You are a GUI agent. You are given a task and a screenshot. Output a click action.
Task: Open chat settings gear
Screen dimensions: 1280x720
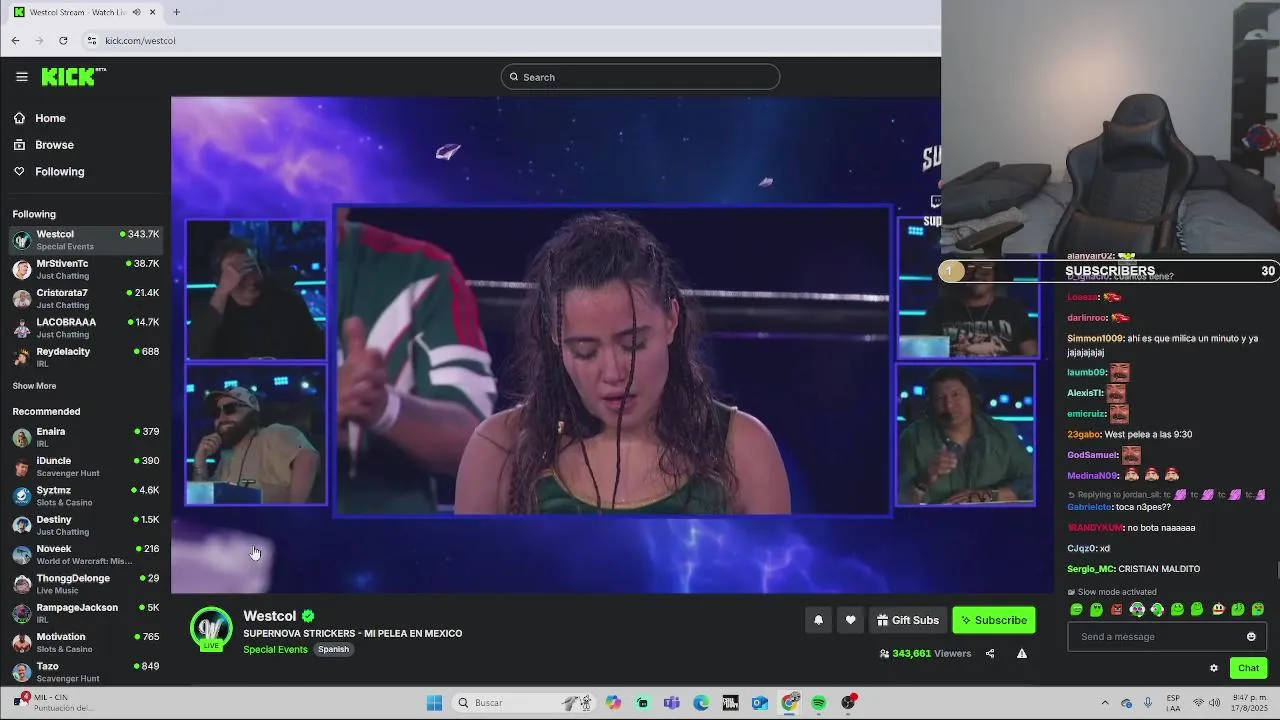tap(1214, 668)
